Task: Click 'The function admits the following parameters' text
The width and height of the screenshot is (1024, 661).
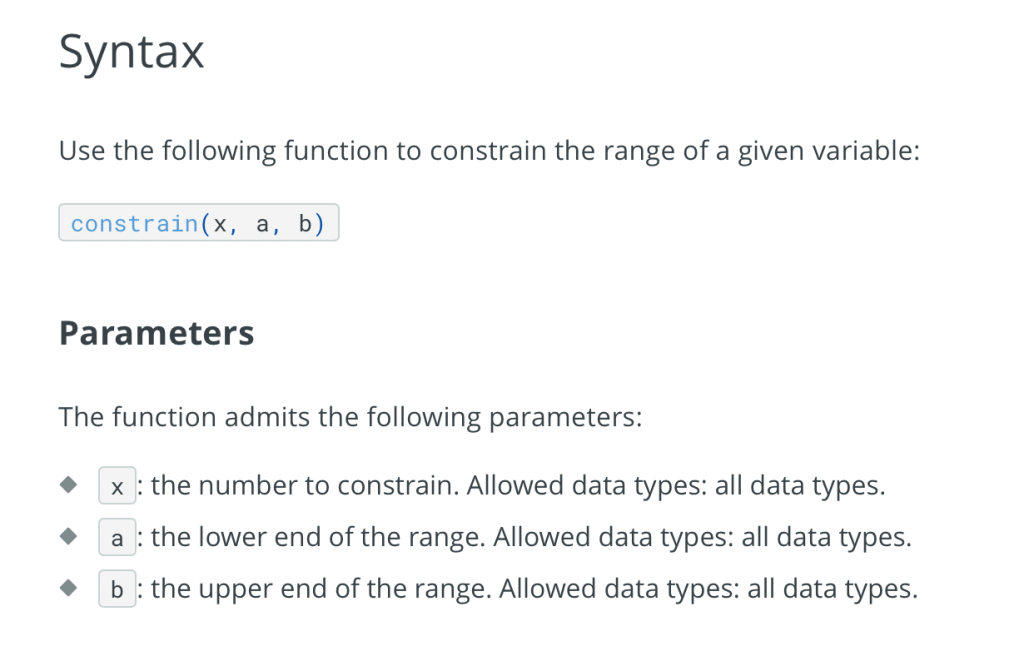Action: [350, 415]
